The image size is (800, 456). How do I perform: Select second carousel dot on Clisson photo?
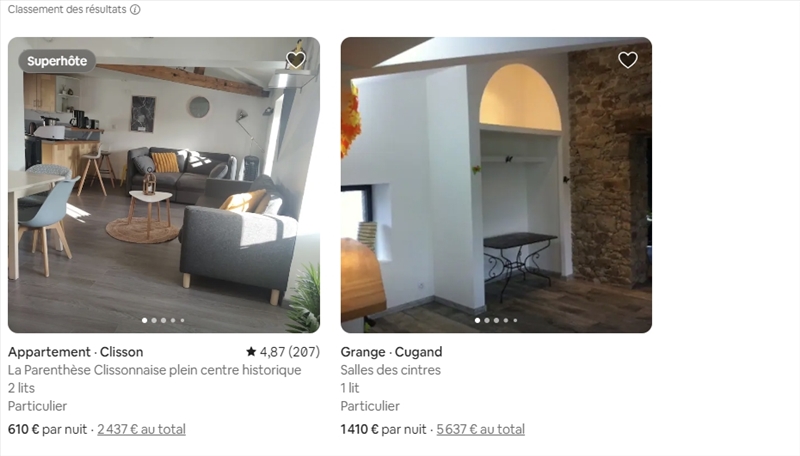point(154,320)
